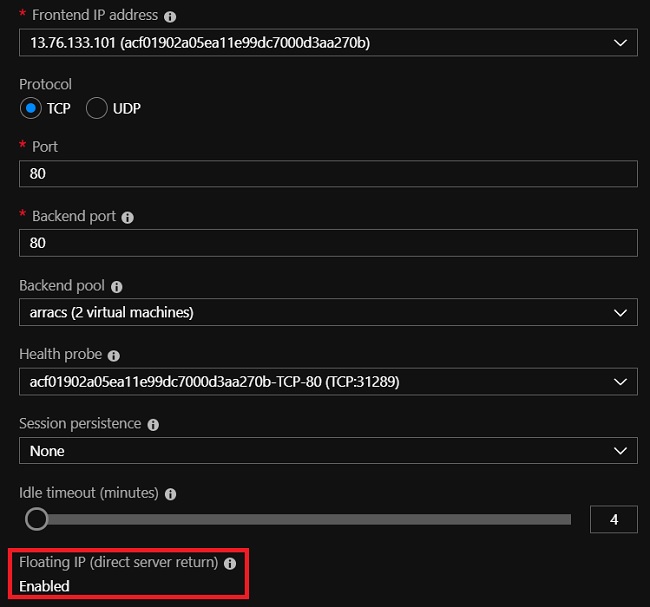
Task: Click the Floating IP (direct server return) label
Action: coord(119,563)
